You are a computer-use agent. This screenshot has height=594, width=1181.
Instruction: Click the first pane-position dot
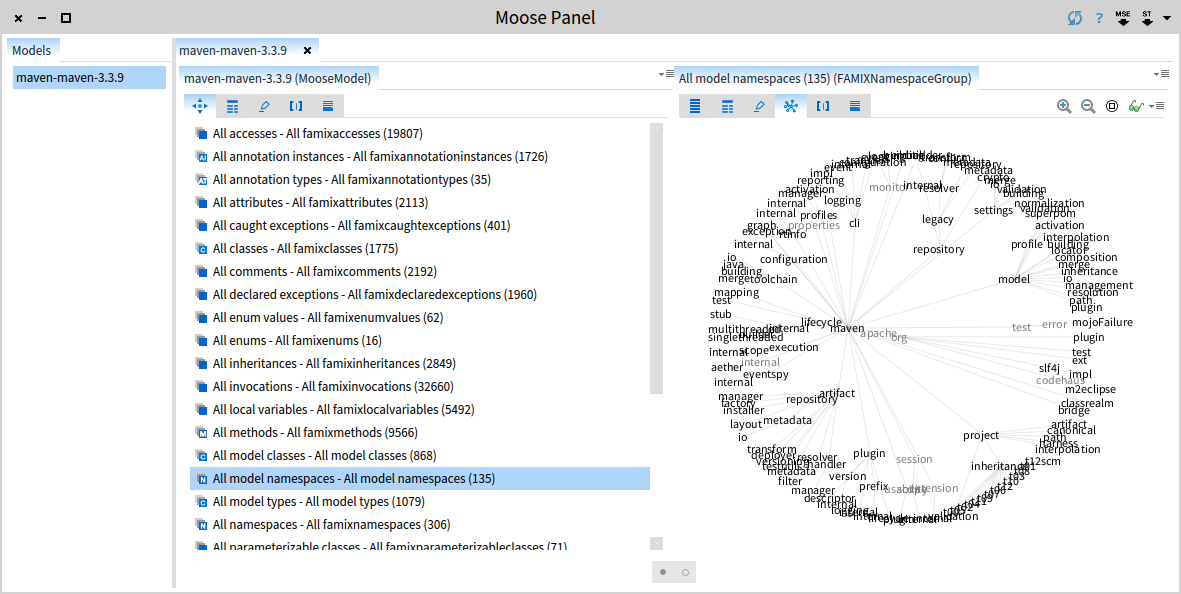click(x=663, y=572)
